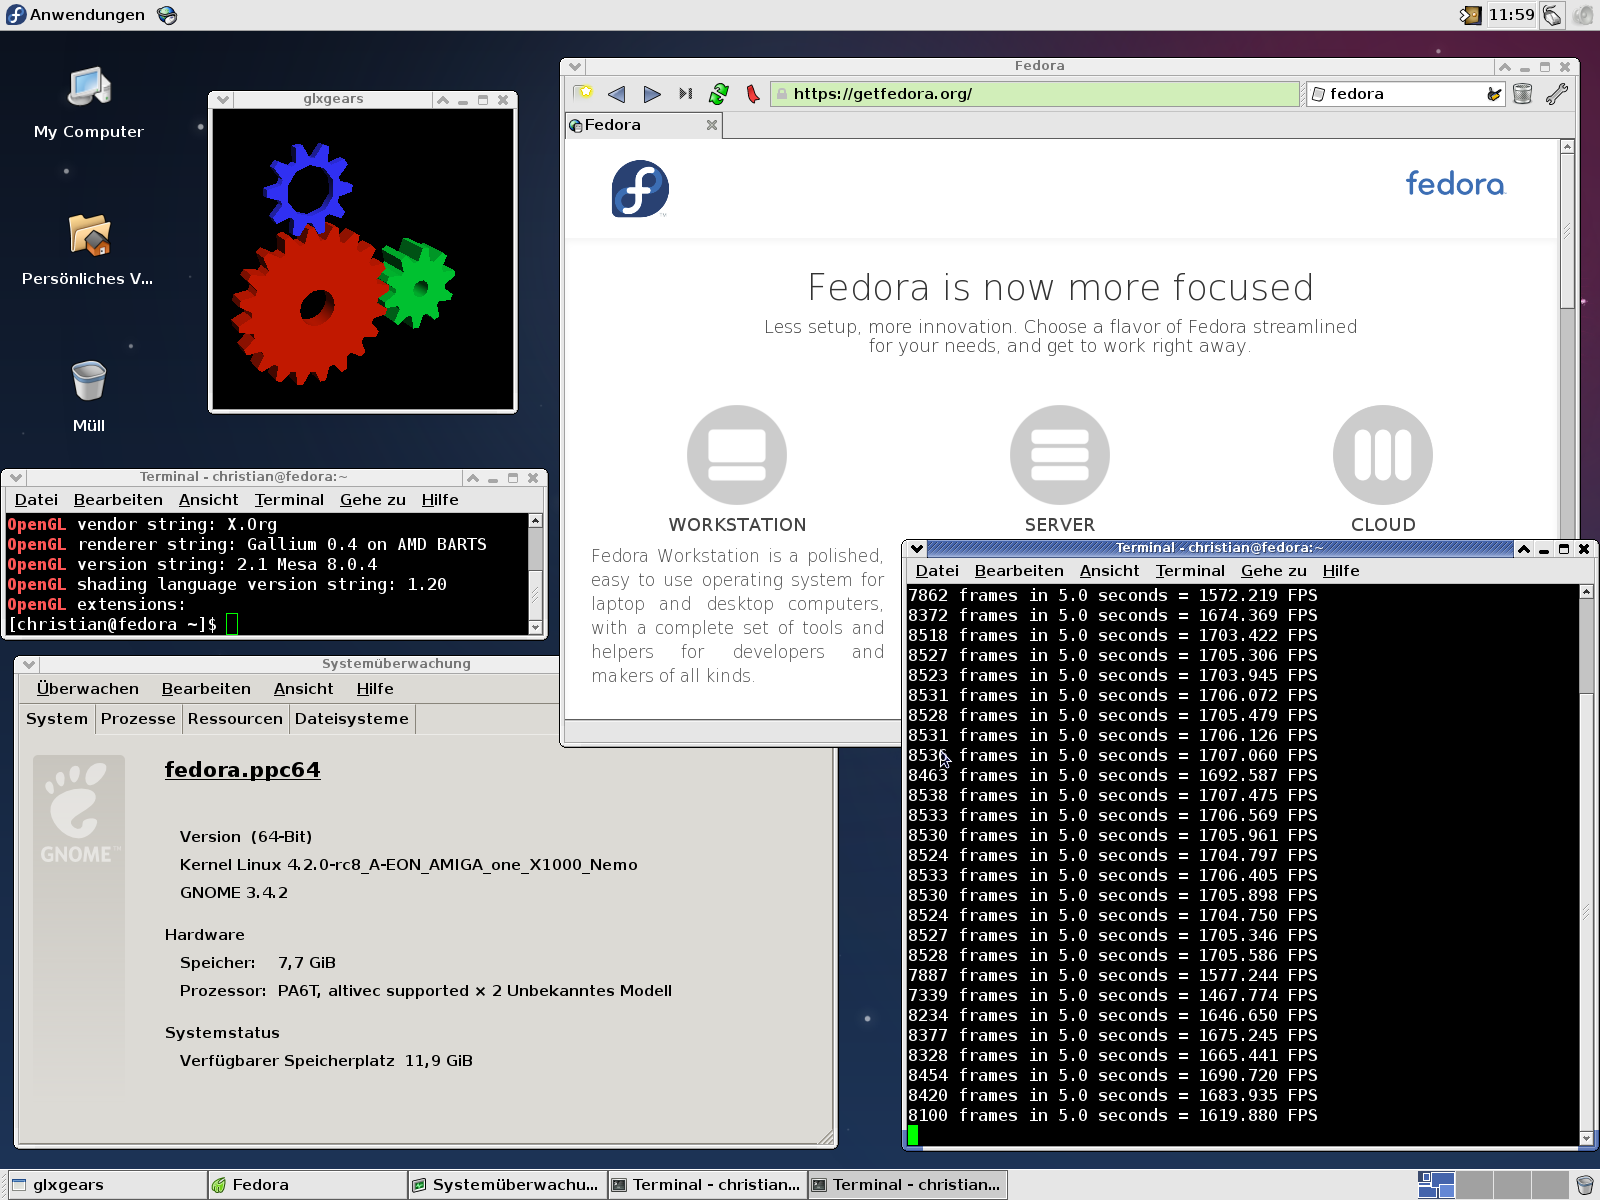Open the browser wrench settings icon
This screenshot has height=1200, width=1600.
click(1556, 94)
